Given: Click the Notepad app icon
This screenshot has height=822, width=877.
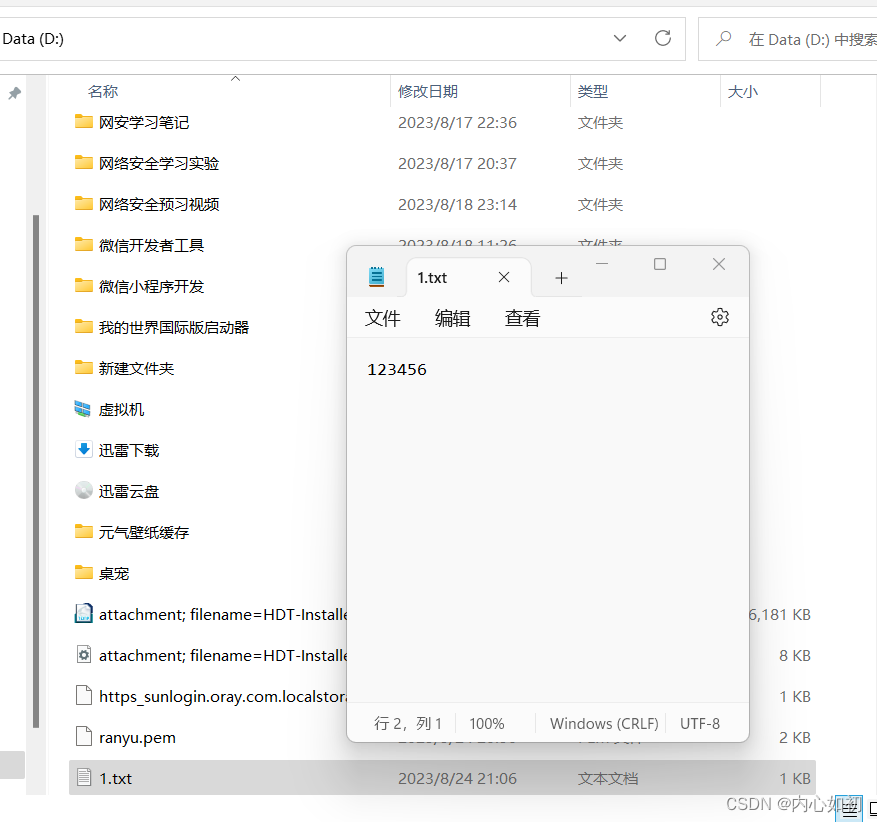Looking at the screenshot, I should (x=376, y=277).
